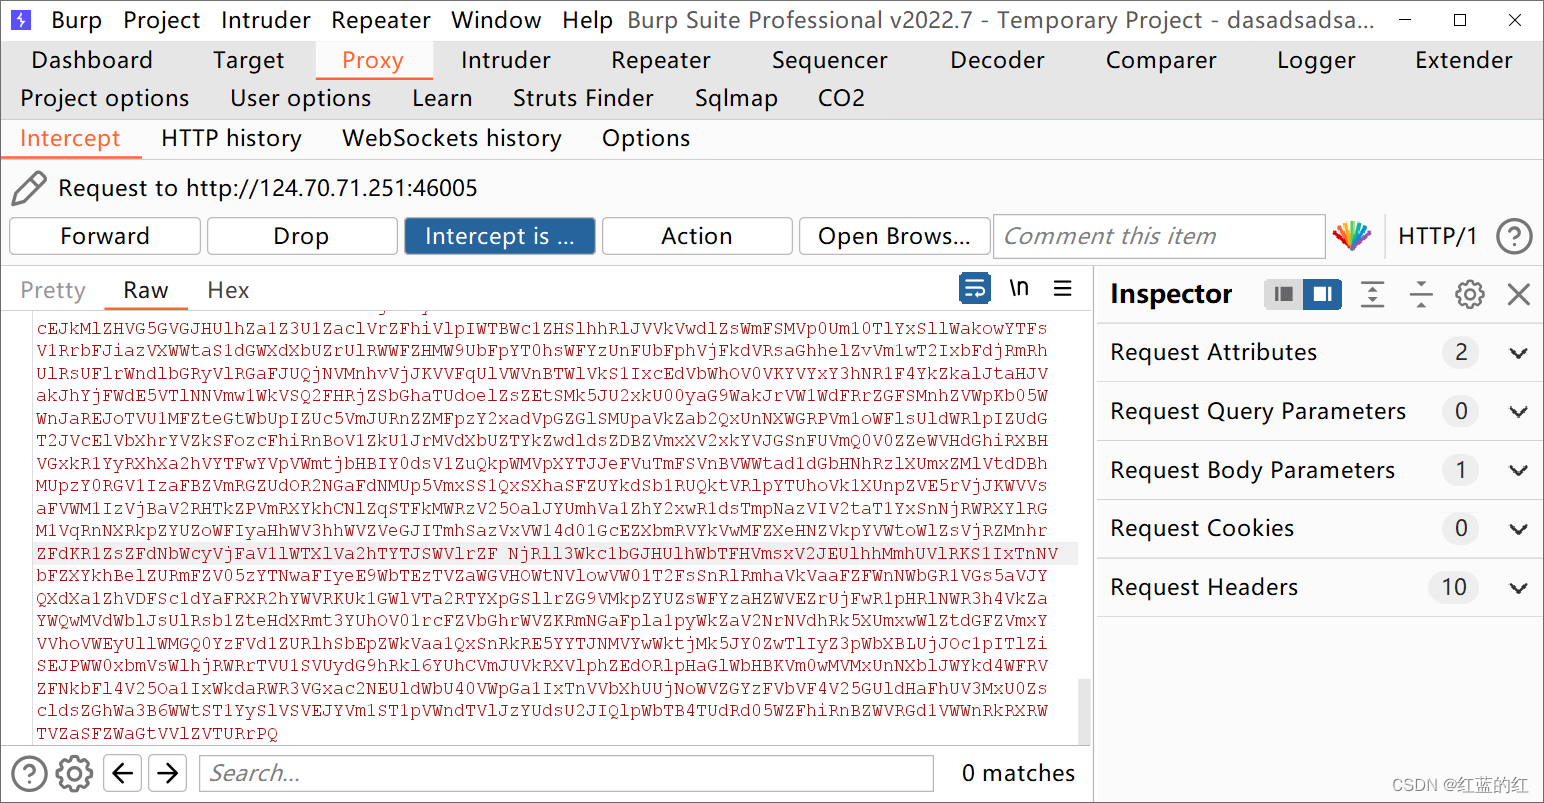Toggle the word wrap icon in editor

tap(975, 289)
